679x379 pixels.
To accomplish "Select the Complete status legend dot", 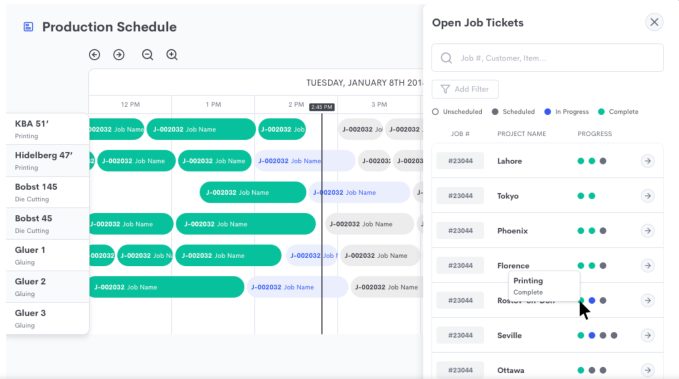I will [x=601, y=112].
